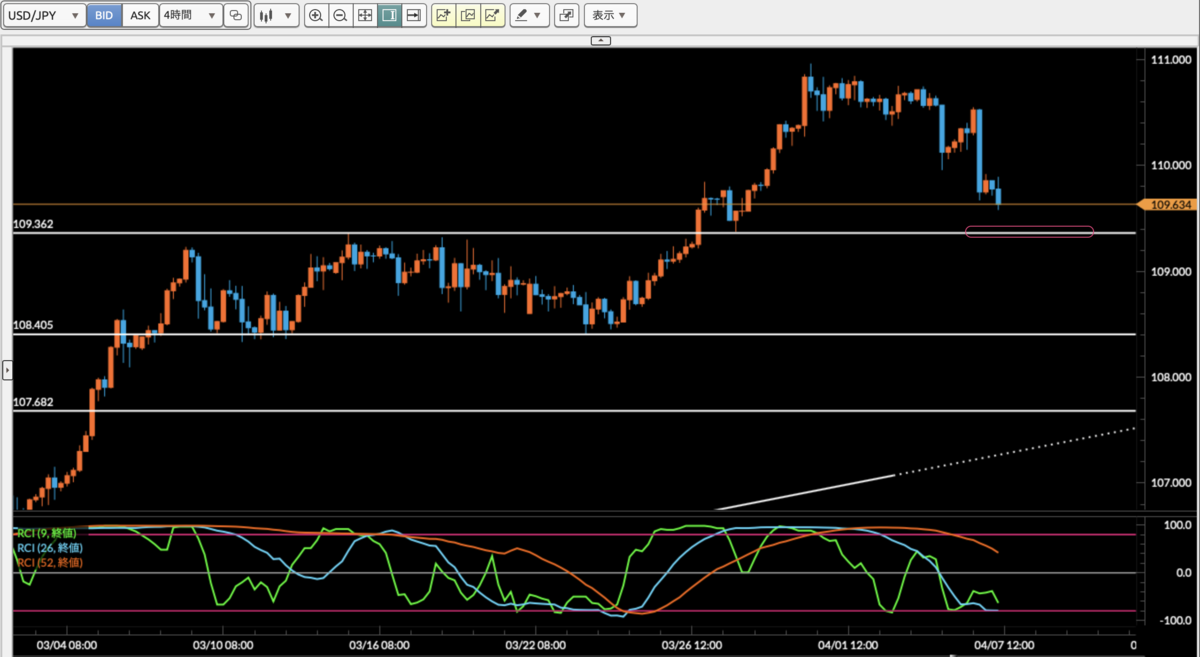Click the 107.000 price axis label
Screen dimensions: 1200x657
1170,483
